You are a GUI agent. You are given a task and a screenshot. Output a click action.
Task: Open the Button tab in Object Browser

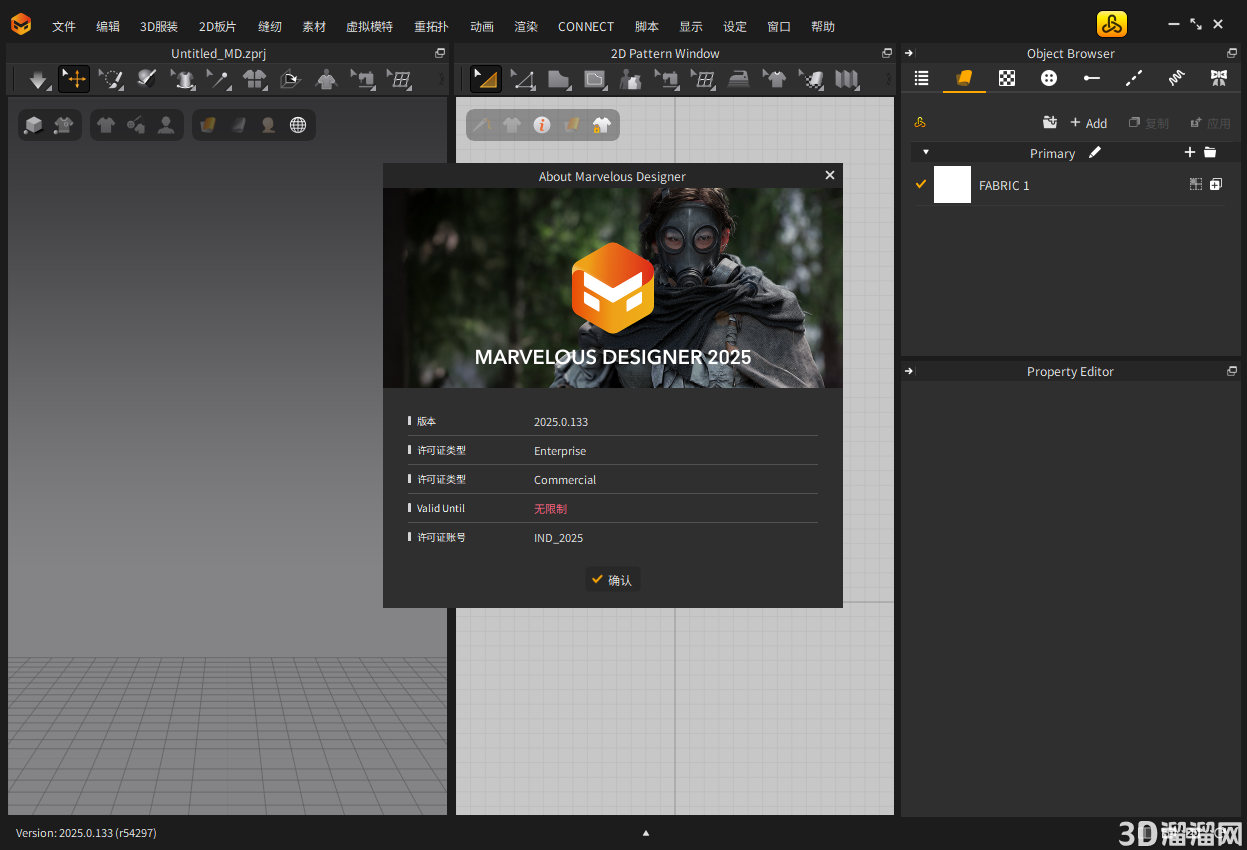pyautogui.click(x=1049, y=78)
